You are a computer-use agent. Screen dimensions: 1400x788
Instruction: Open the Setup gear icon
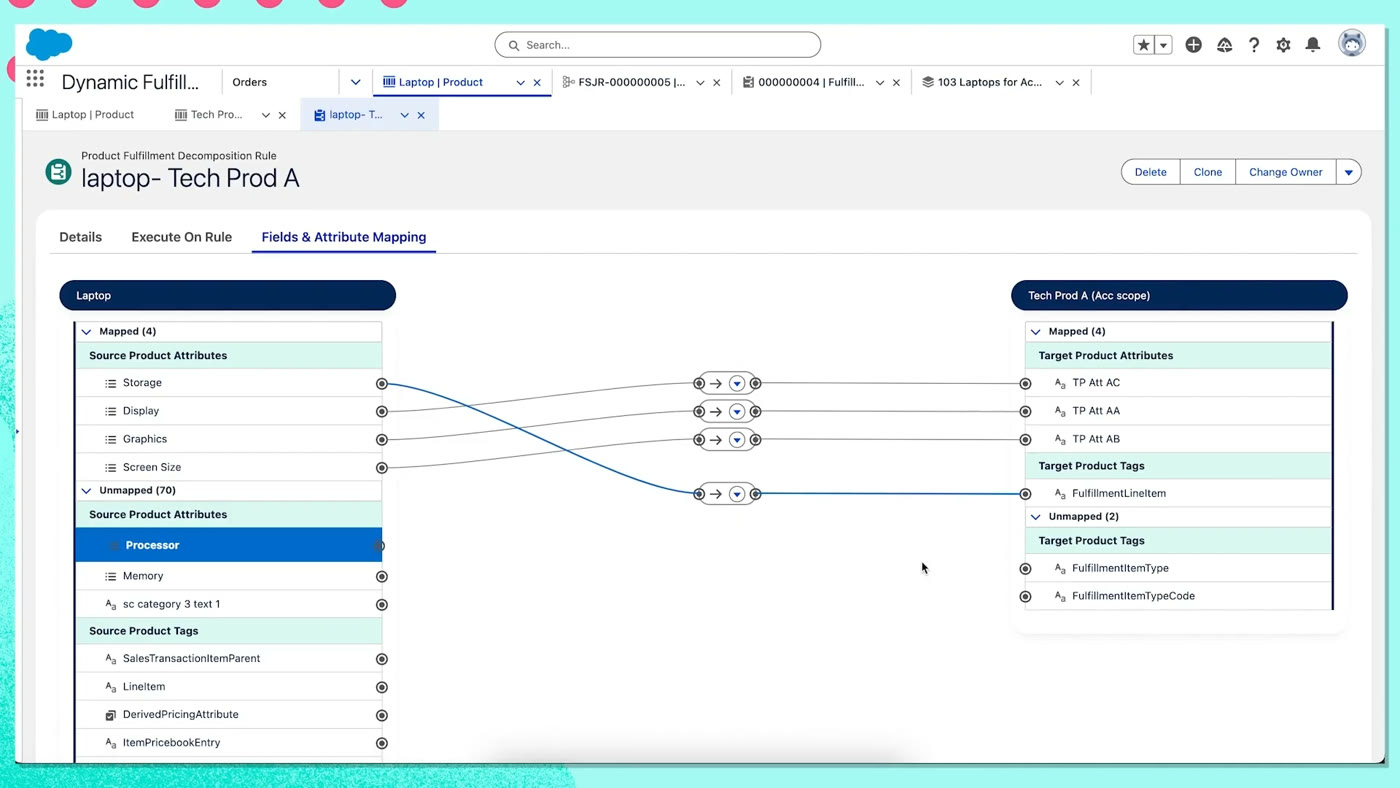point(1283,45)
